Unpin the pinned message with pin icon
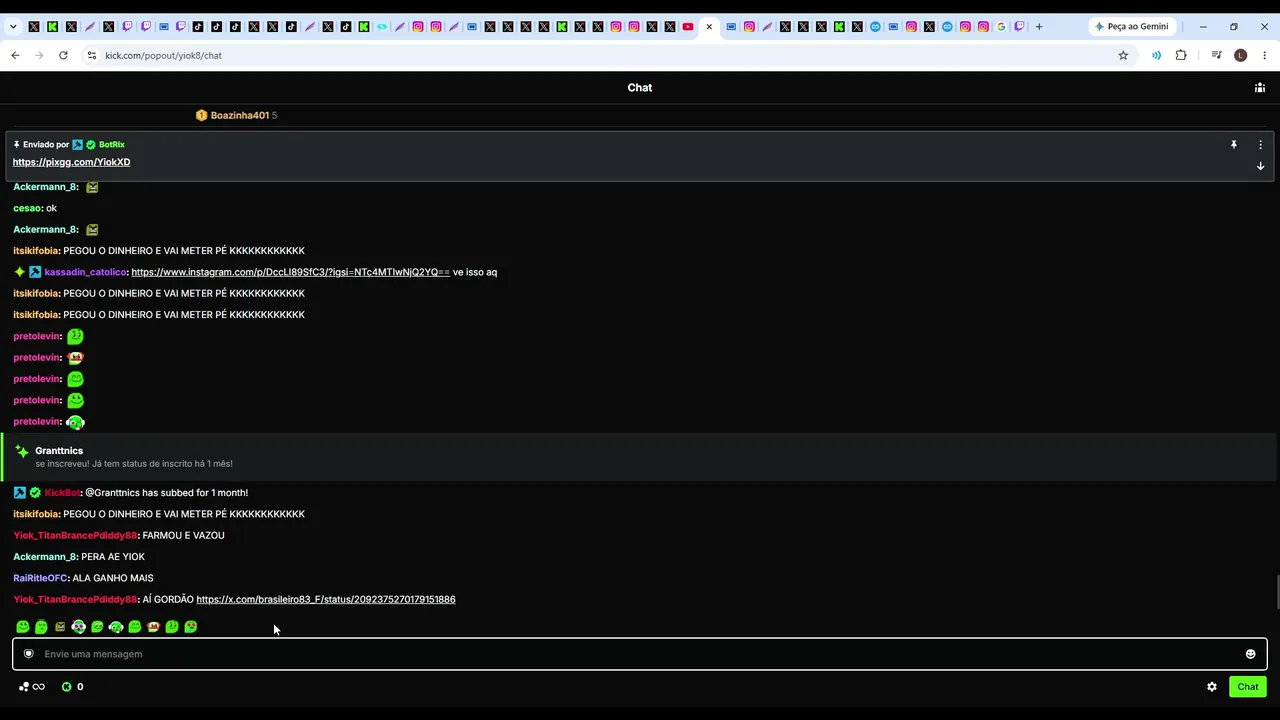This screenshot has width=1280, height=720. (x=1233, y=145)
